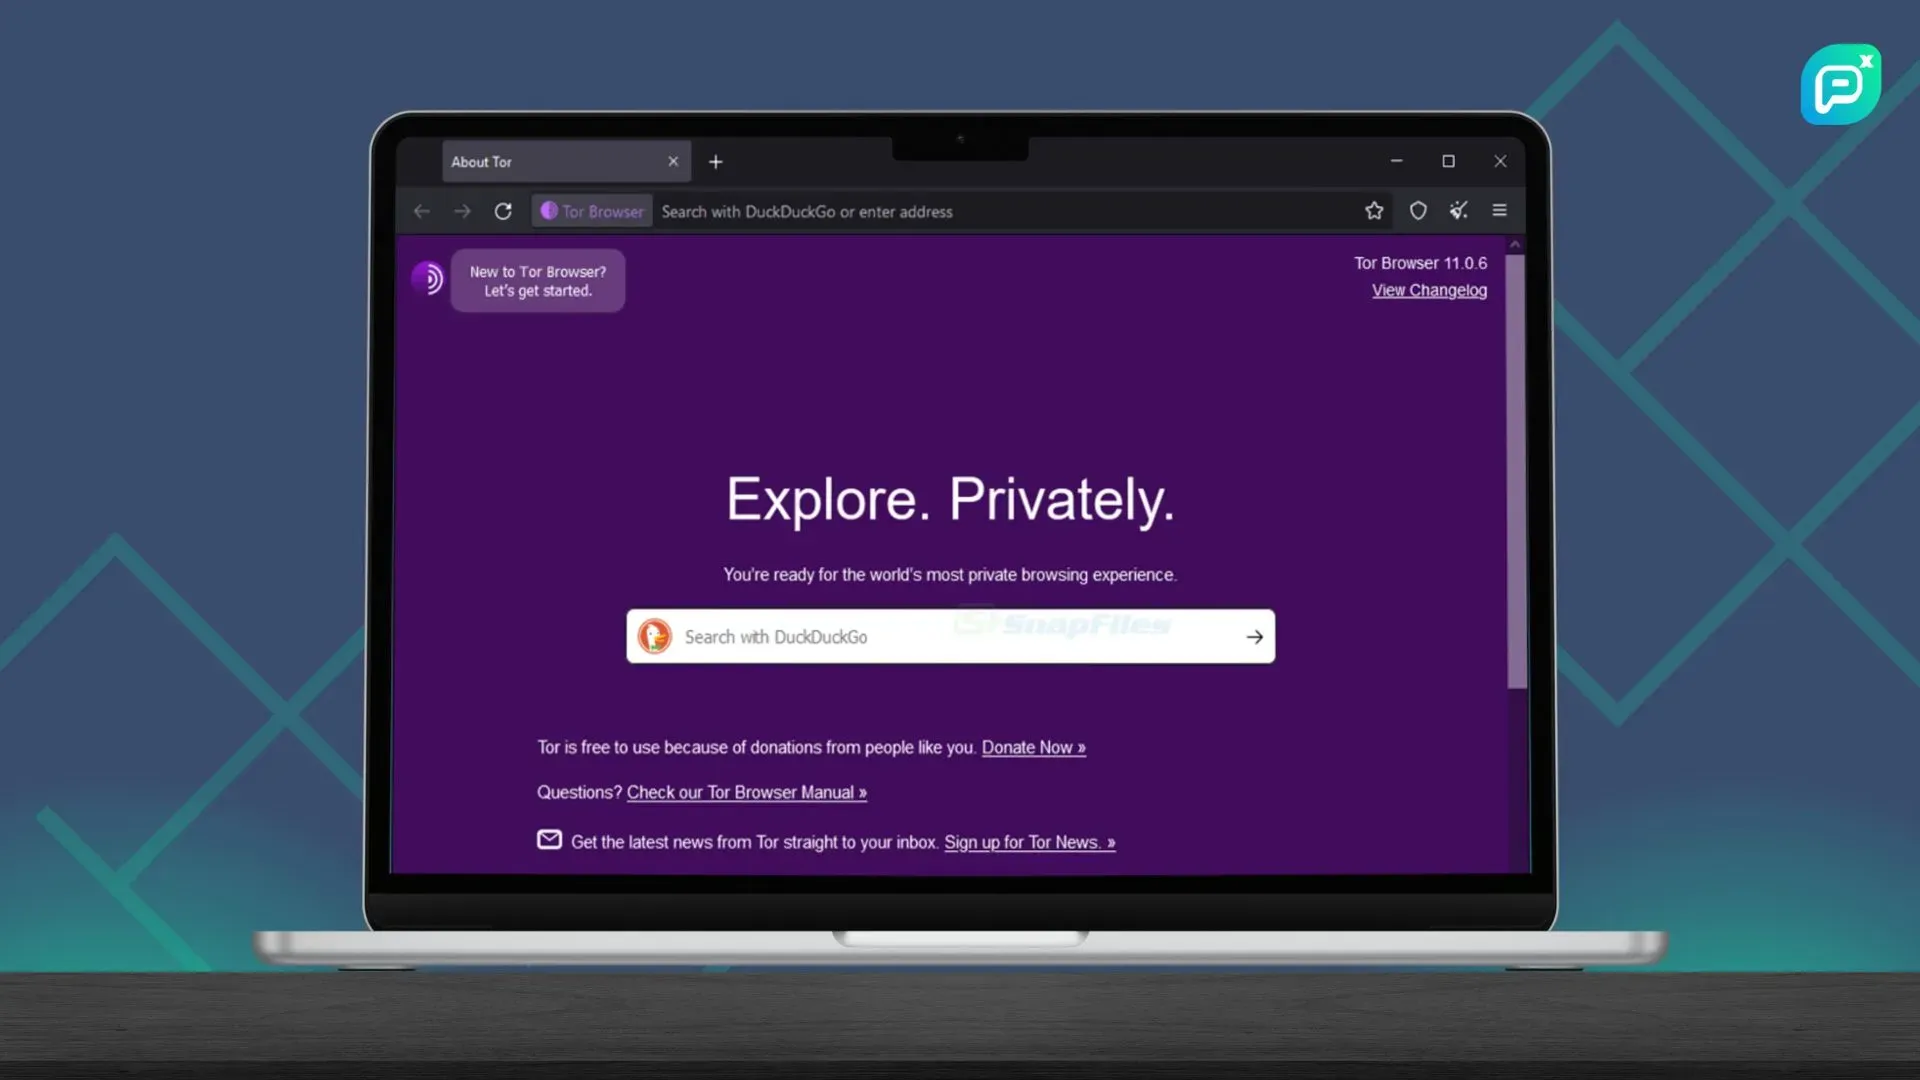The height and width of the screenshot is (1080, 1920).
Task: Open the 'New to Tor Browser?' onboarding bubble
Action: (538, 281)
